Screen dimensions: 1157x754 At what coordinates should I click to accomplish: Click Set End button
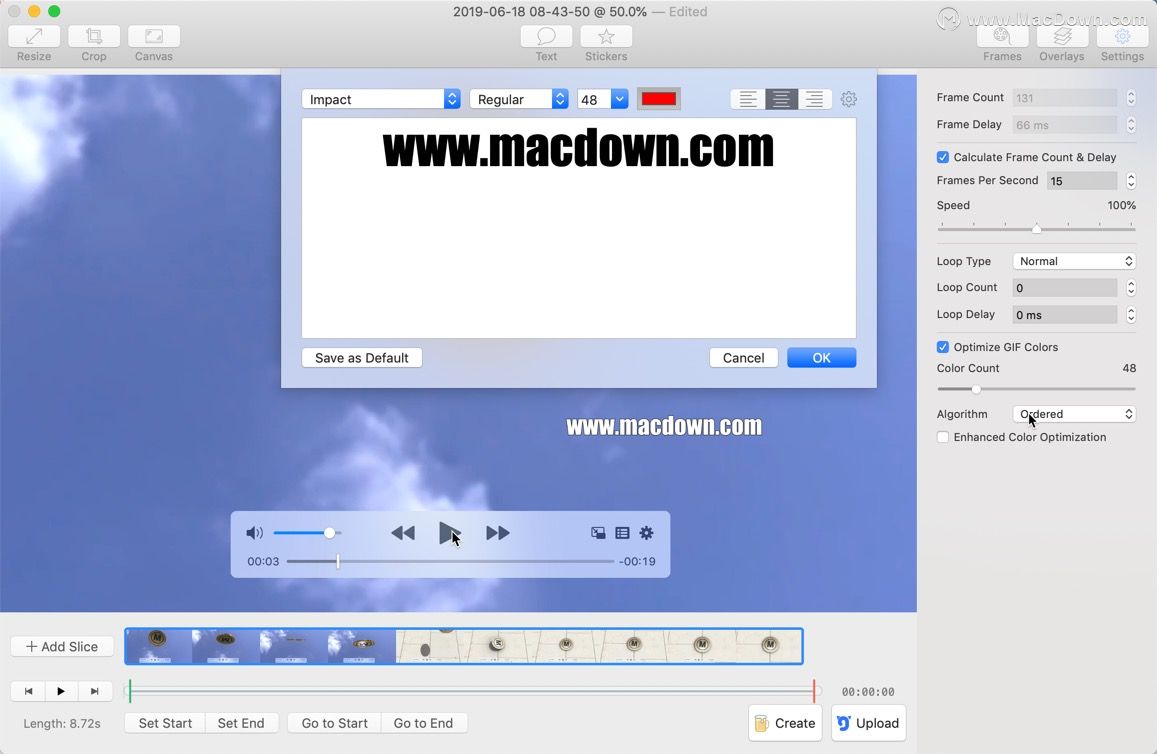pyautogui.click(x=241, y=723)
